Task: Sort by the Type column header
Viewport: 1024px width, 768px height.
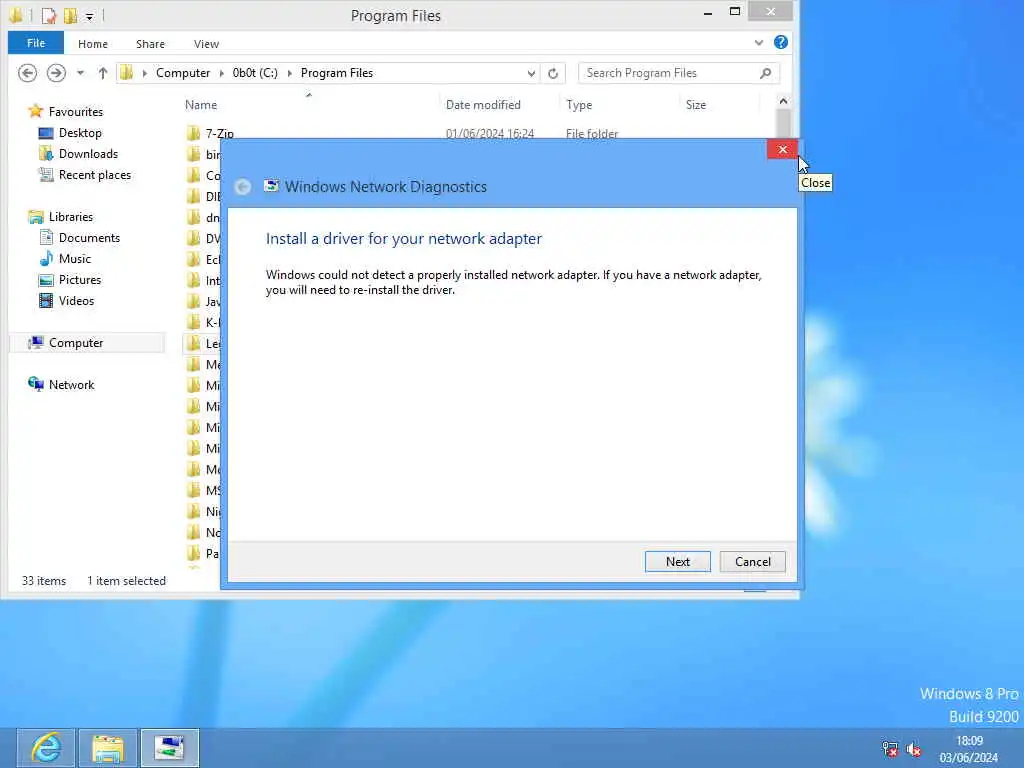Action: click(x=579, y=104)
